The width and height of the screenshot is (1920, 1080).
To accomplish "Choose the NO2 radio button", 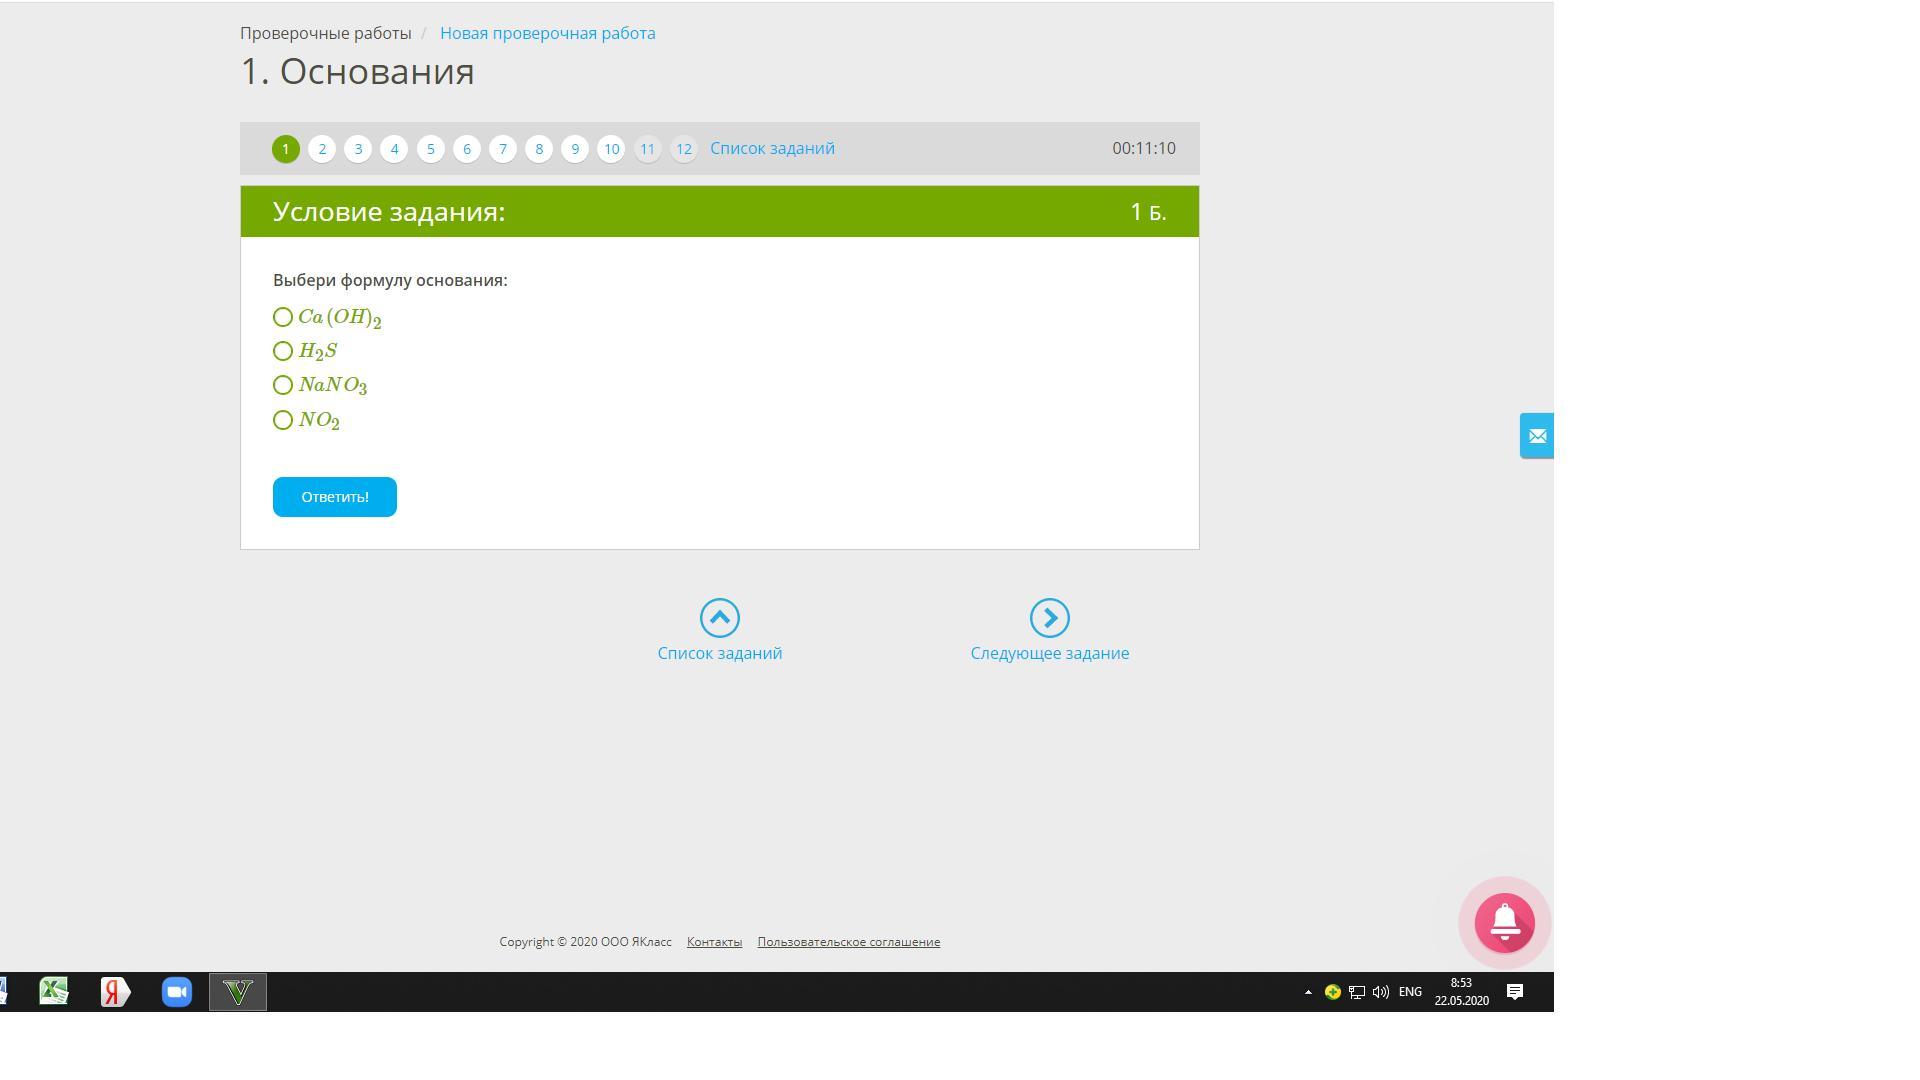I will click(x=283, y=420).
